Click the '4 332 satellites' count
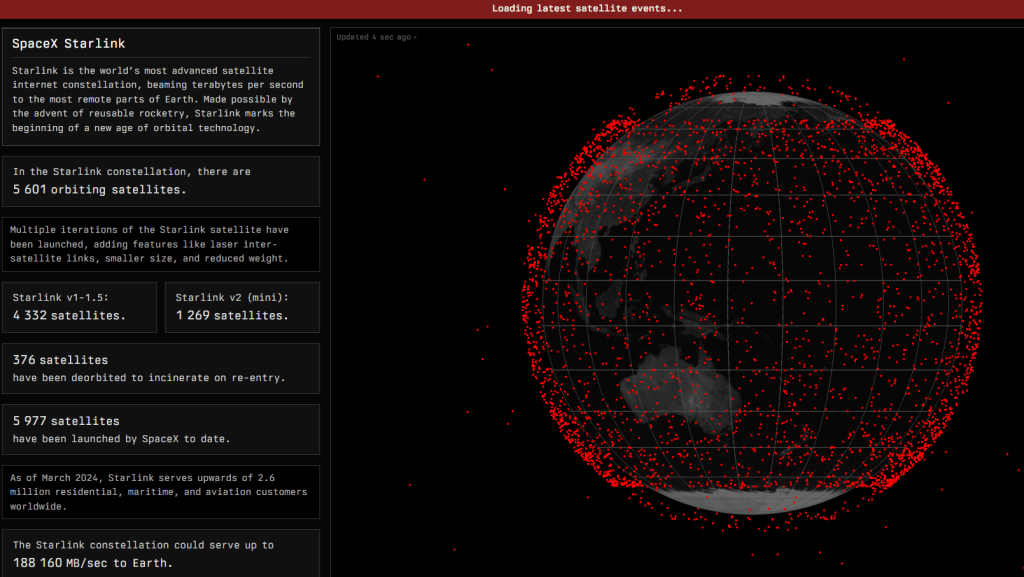Image resolution: width=1024 pixels, height=577 pixels. (70, 315)
